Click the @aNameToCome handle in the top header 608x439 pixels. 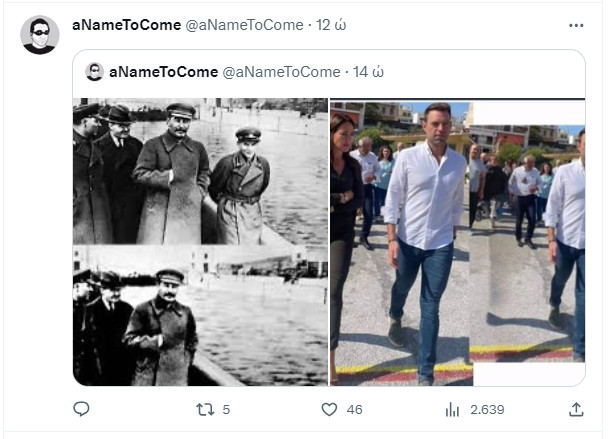point(244,25)
